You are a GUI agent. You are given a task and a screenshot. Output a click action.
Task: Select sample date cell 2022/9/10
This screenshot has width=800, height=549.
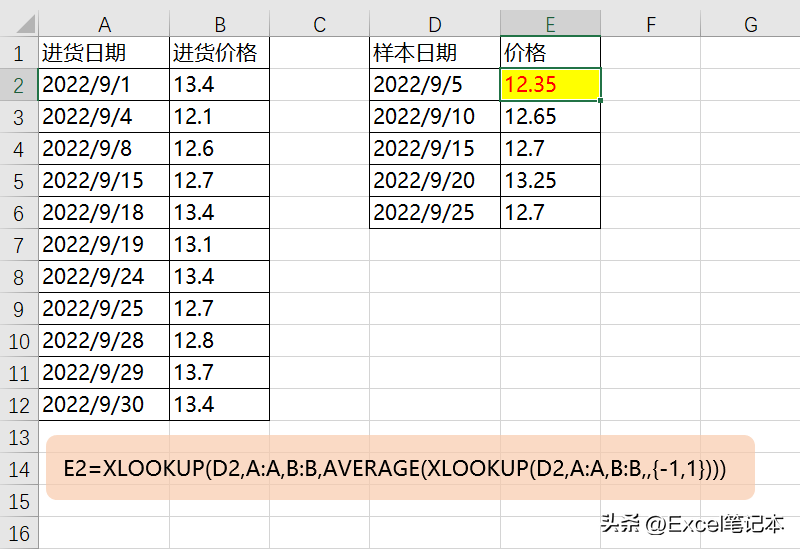click(x=435, y=117)
